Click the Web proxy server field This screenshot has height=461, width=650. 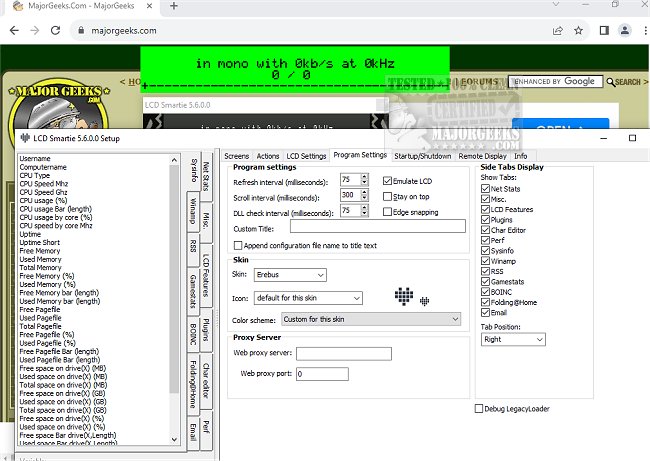click(x=344, y=354)
